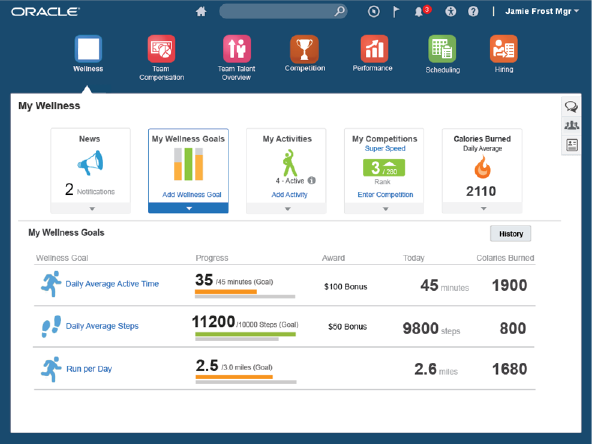Click the search magnifier icon

(339, 11)
